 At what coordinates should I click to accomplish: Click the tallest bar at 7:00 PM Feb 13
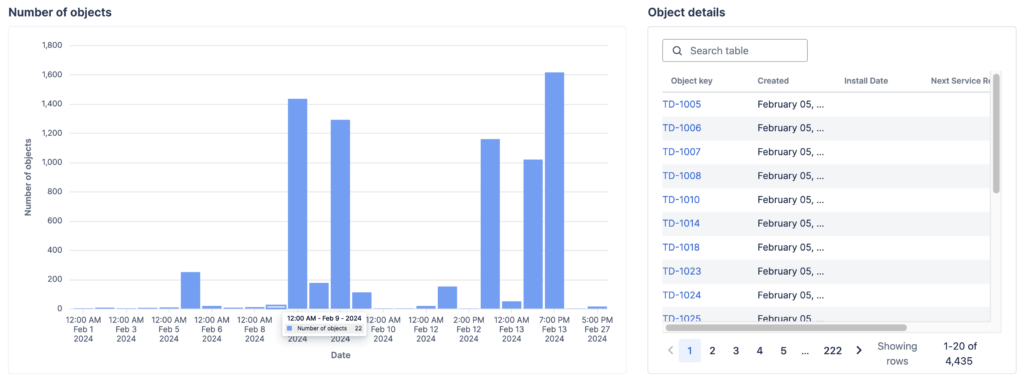pyautogui.click(x=554, y=190)
